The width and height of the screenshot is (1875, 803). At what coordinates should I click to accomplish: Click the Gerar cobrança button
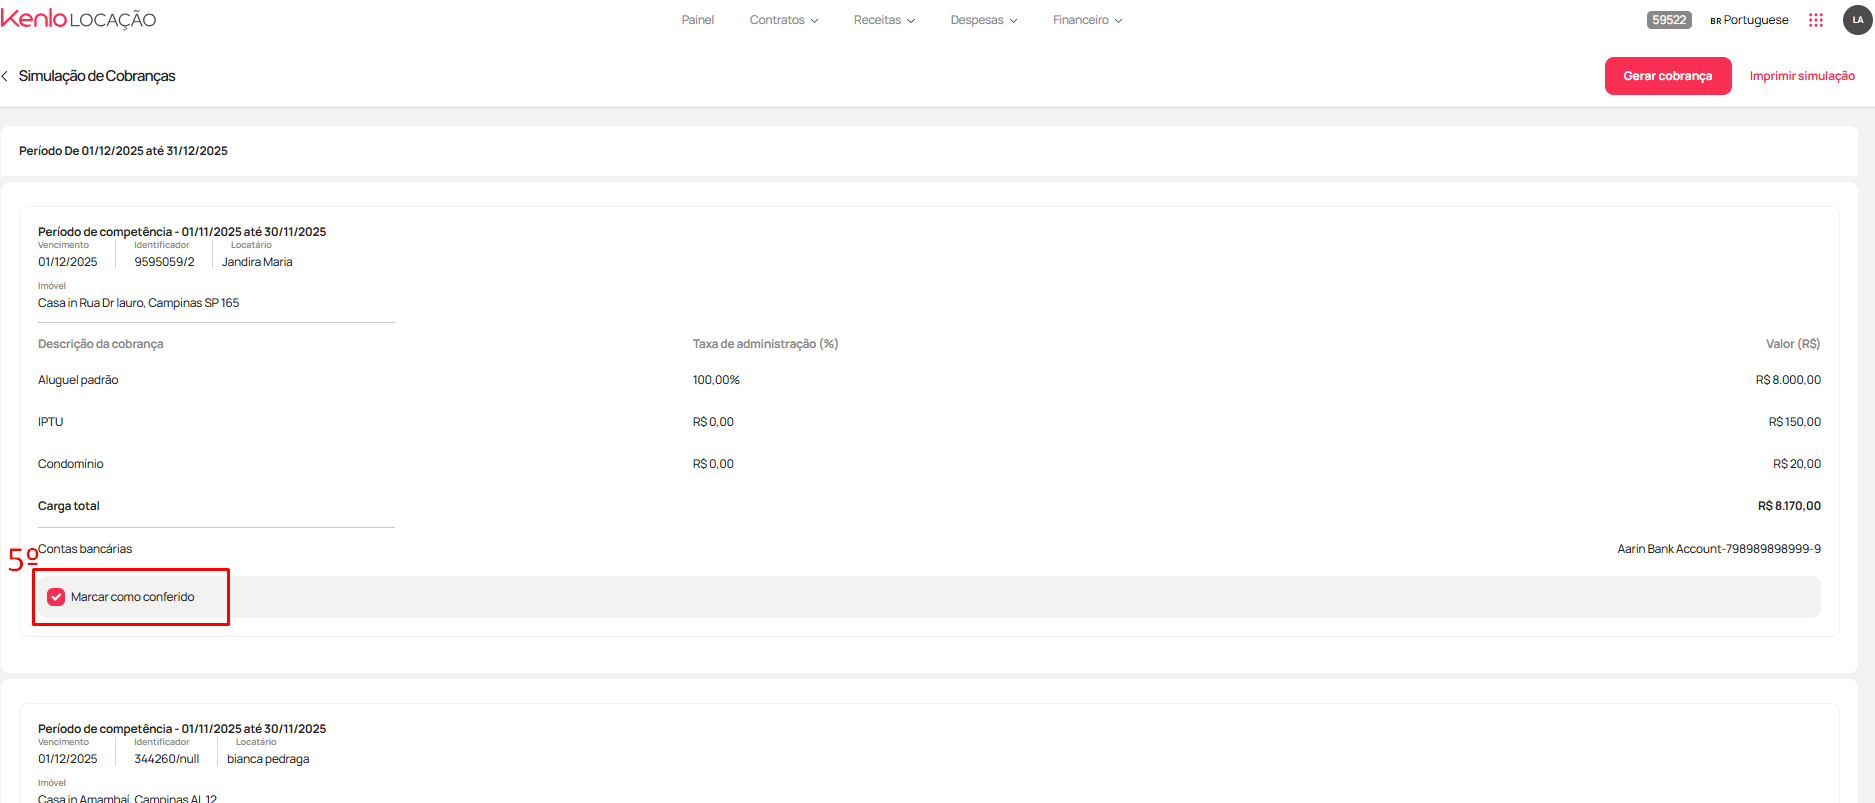click(x=1668, y=76)
